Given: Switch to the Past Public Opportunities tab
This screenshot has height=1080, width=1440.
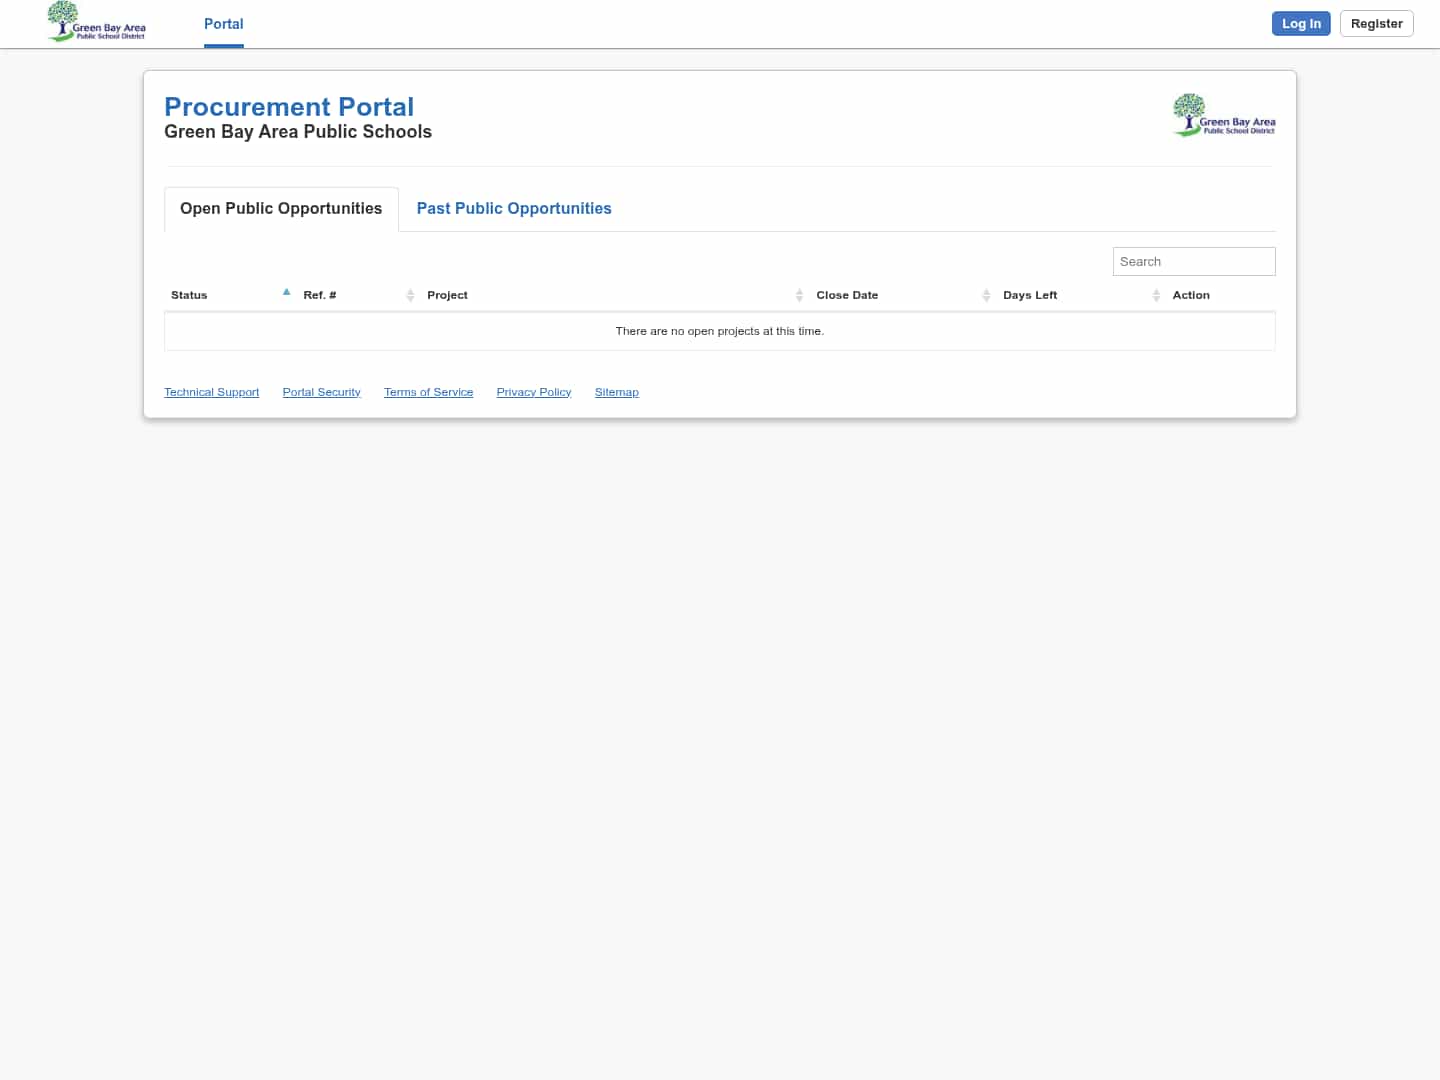Looking at the screenshot, I should coord(513,208).
